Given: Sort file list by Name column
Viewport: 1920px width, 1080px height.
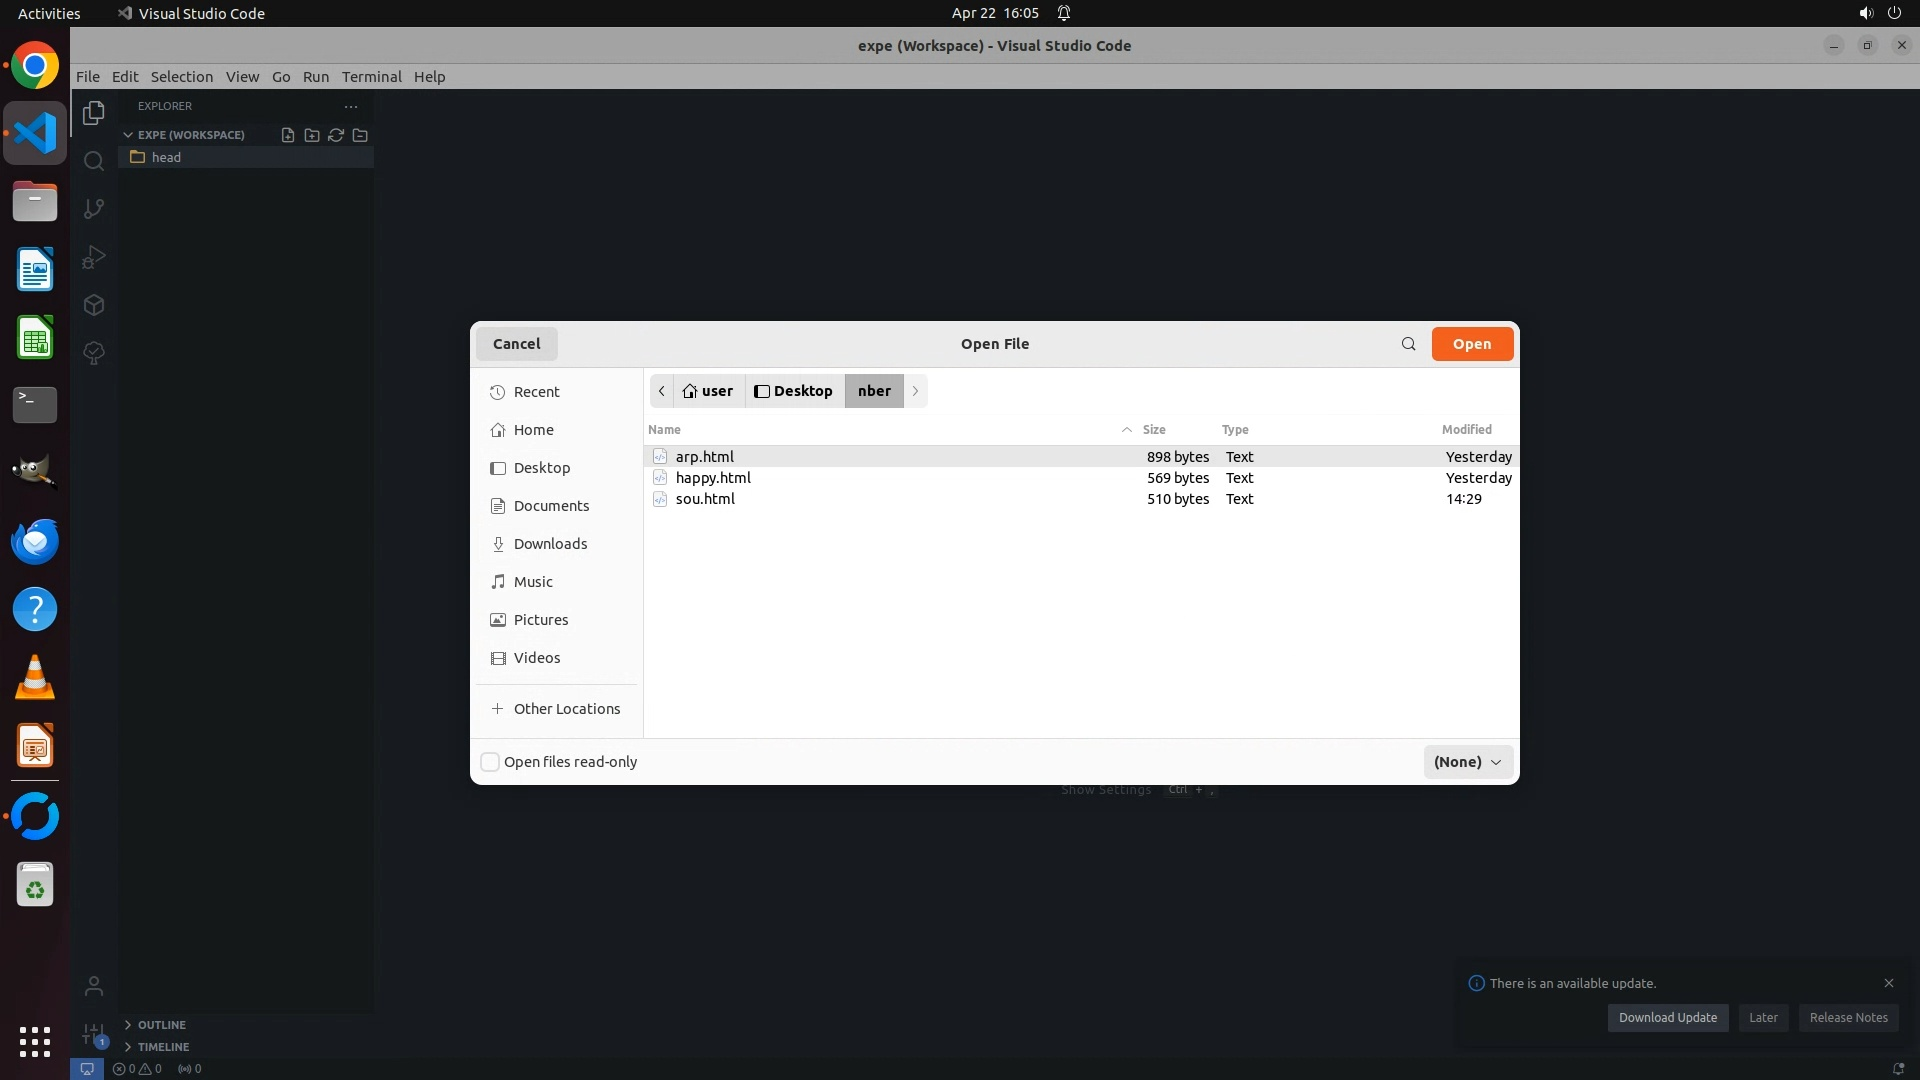Looking at the screenshot, I should coord(664,430).
